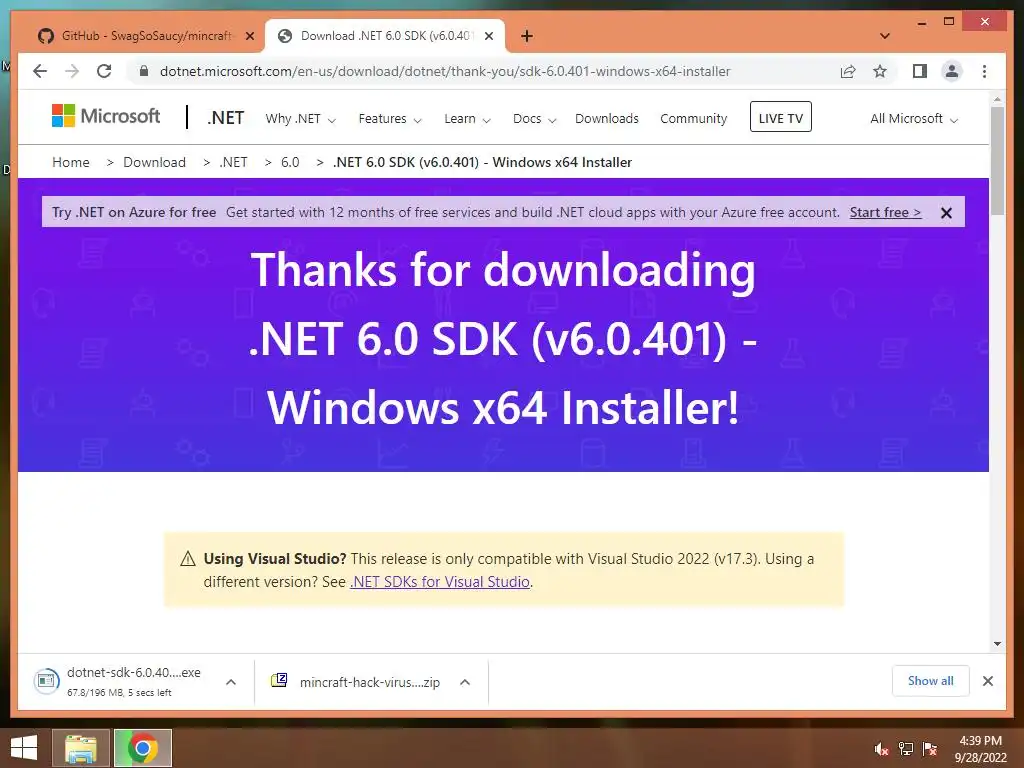
Task: Open Chrome side panel icon
Action: [x=920, y=71]
